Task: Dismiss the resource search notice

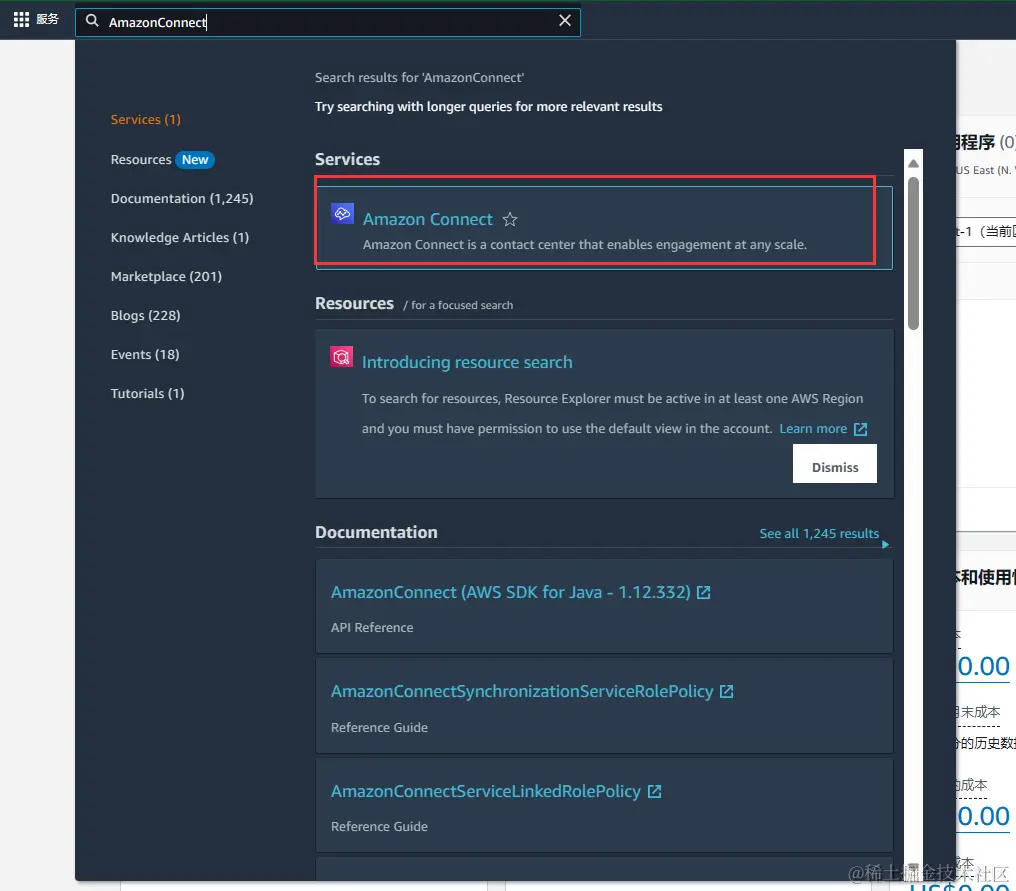Action: (835, 464)
